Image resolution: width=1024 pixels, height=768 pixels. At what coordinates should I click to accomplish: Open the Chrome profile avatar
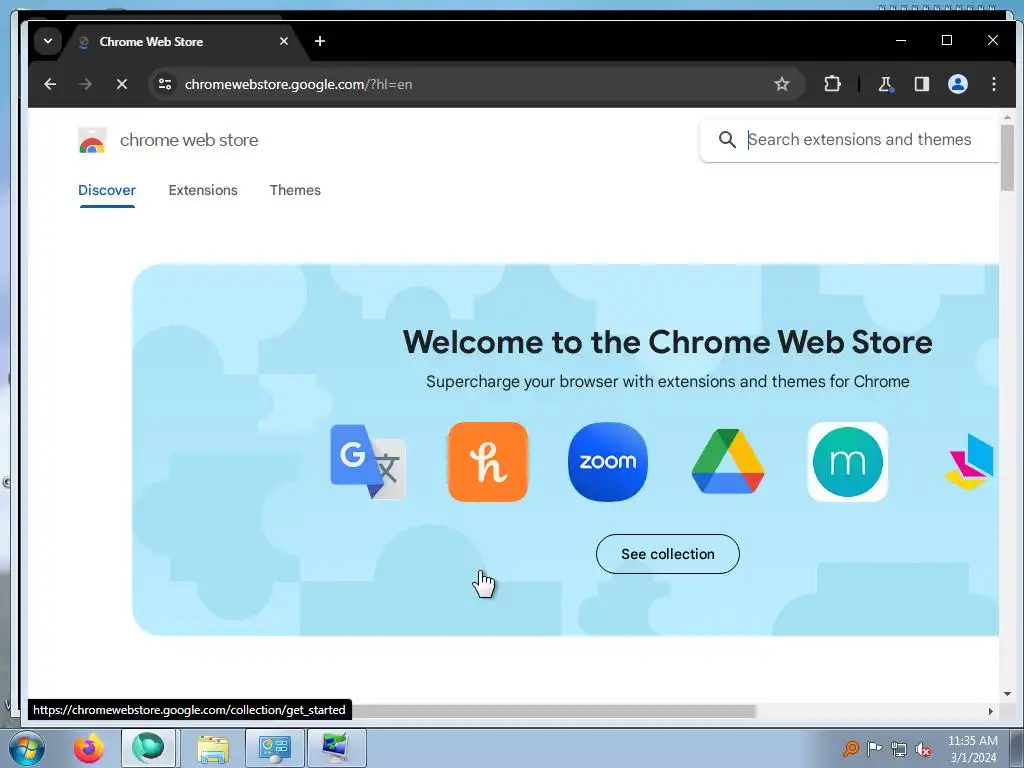coord(957,84)
